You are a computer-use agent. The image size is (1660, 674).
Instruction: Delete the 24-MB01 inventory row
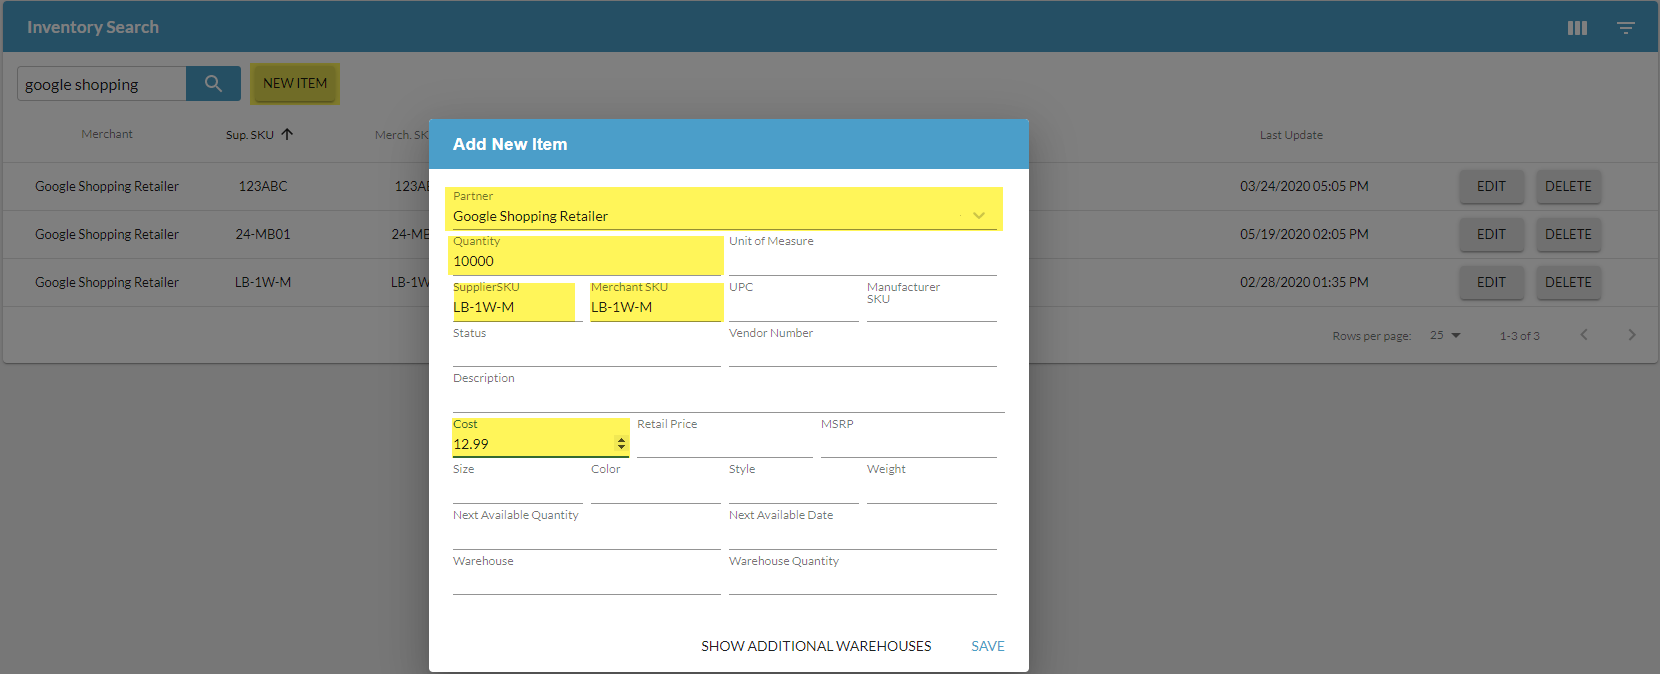pyautogui.click(x=1567, y=234)
